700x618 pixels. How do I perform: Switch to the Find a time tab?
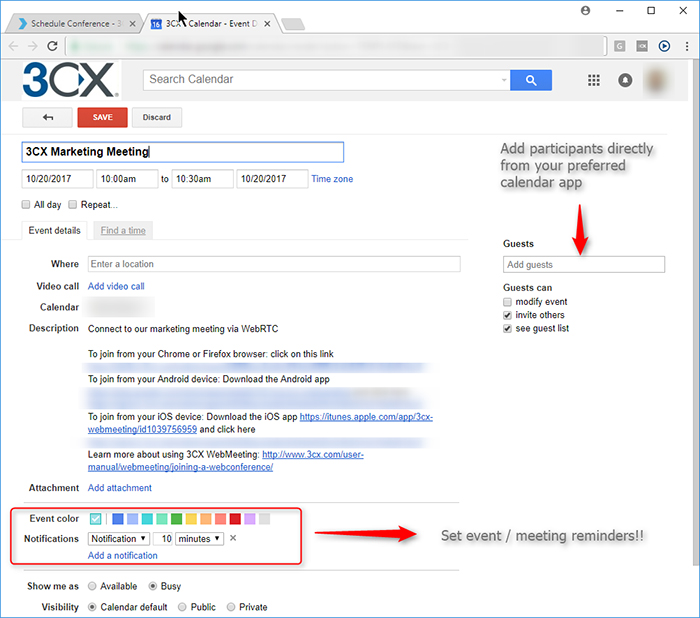[123, 230]
